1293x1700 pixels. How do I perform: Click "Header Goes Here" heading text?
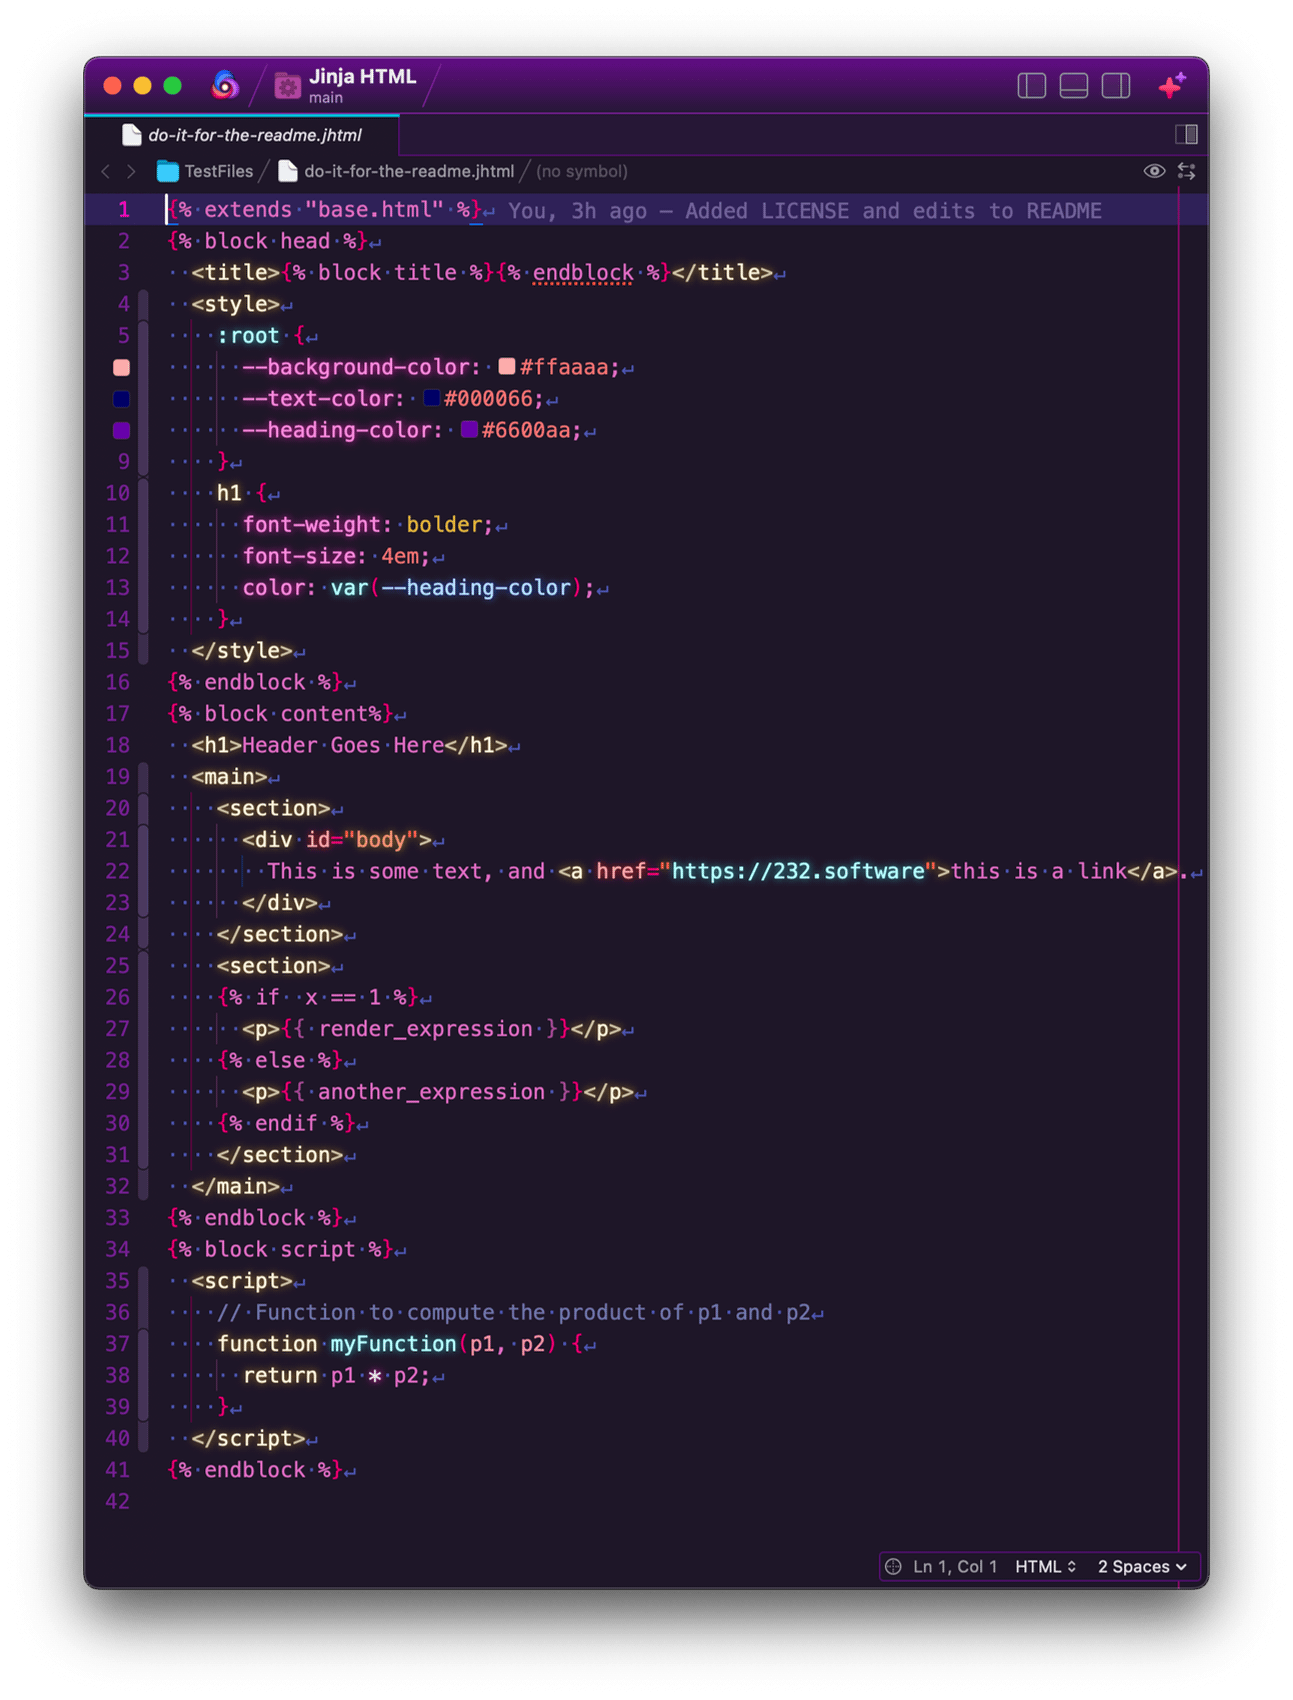343,746
